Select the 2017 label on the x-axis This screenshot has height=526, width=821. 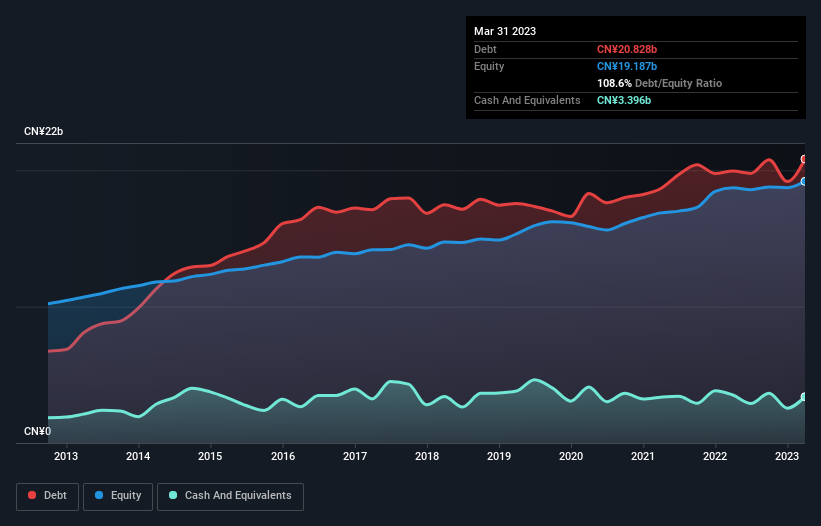coord(354,457)
